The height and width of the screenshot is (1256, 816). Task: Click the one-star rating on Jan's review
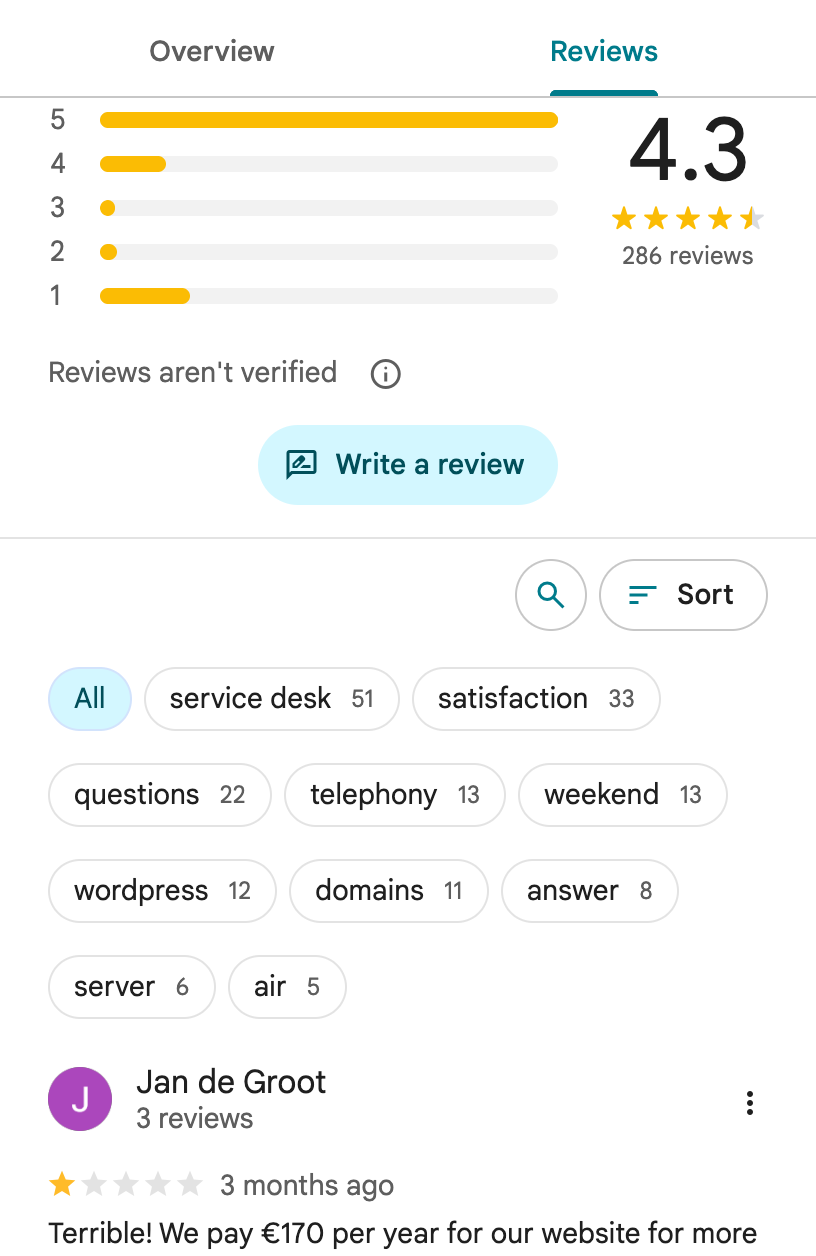(64, 1184)
